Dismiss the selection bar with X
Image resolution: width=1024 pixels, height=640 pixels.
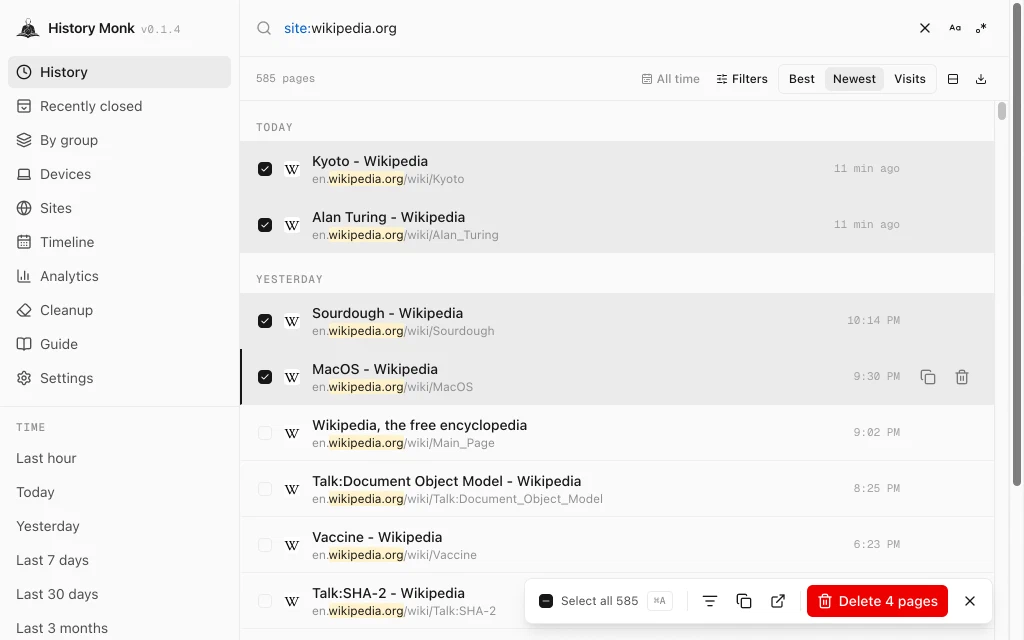[970, 601]
